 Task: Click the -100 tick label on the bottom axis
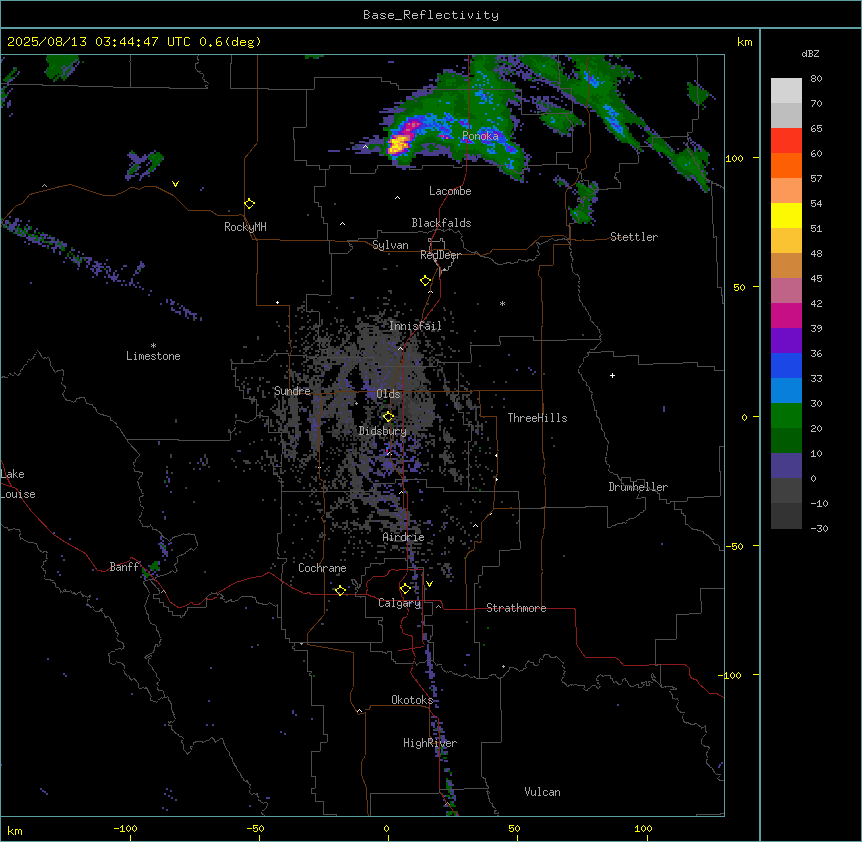(125, 828)
